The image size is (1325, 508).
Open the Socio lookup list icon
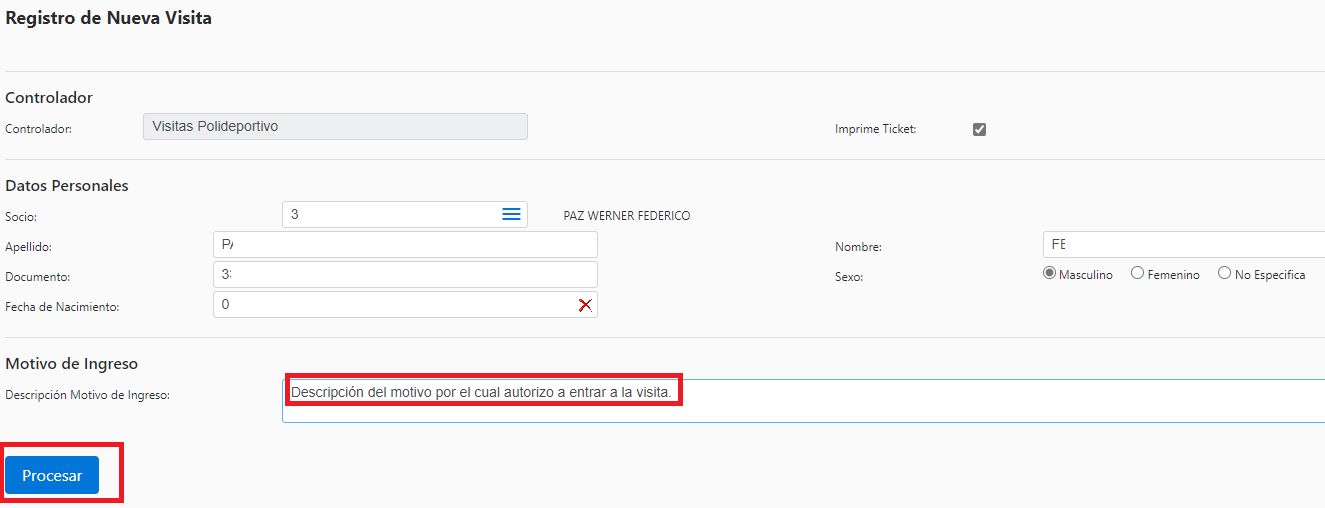511,214
